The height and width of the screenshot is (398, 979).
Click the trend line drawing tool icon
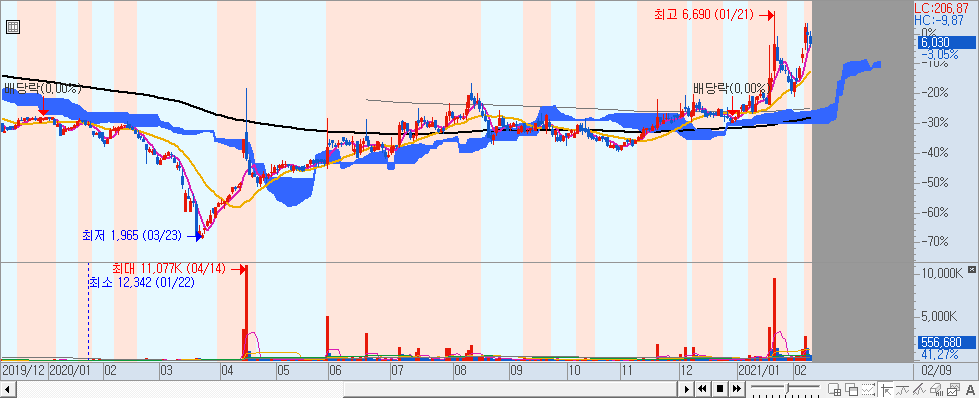click(x=919, y=389)
